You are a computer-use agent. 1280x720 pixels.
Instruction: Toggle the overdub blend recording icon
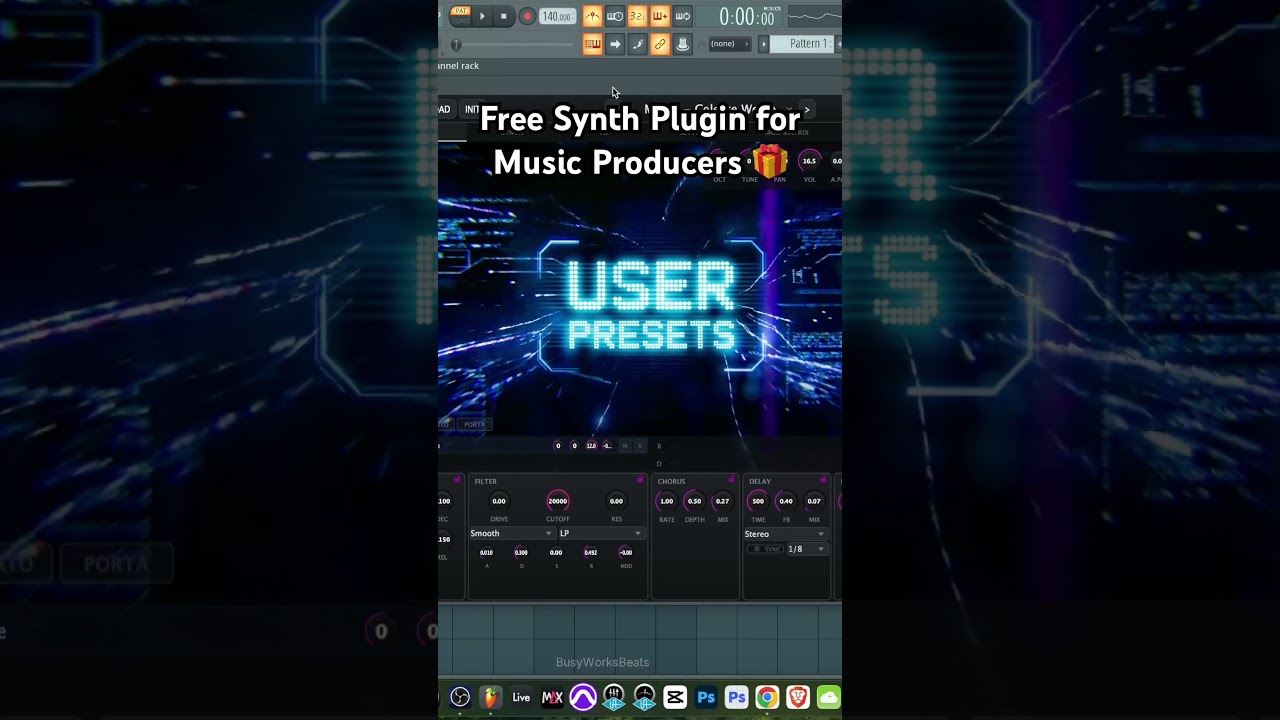(x=660, y=16)
